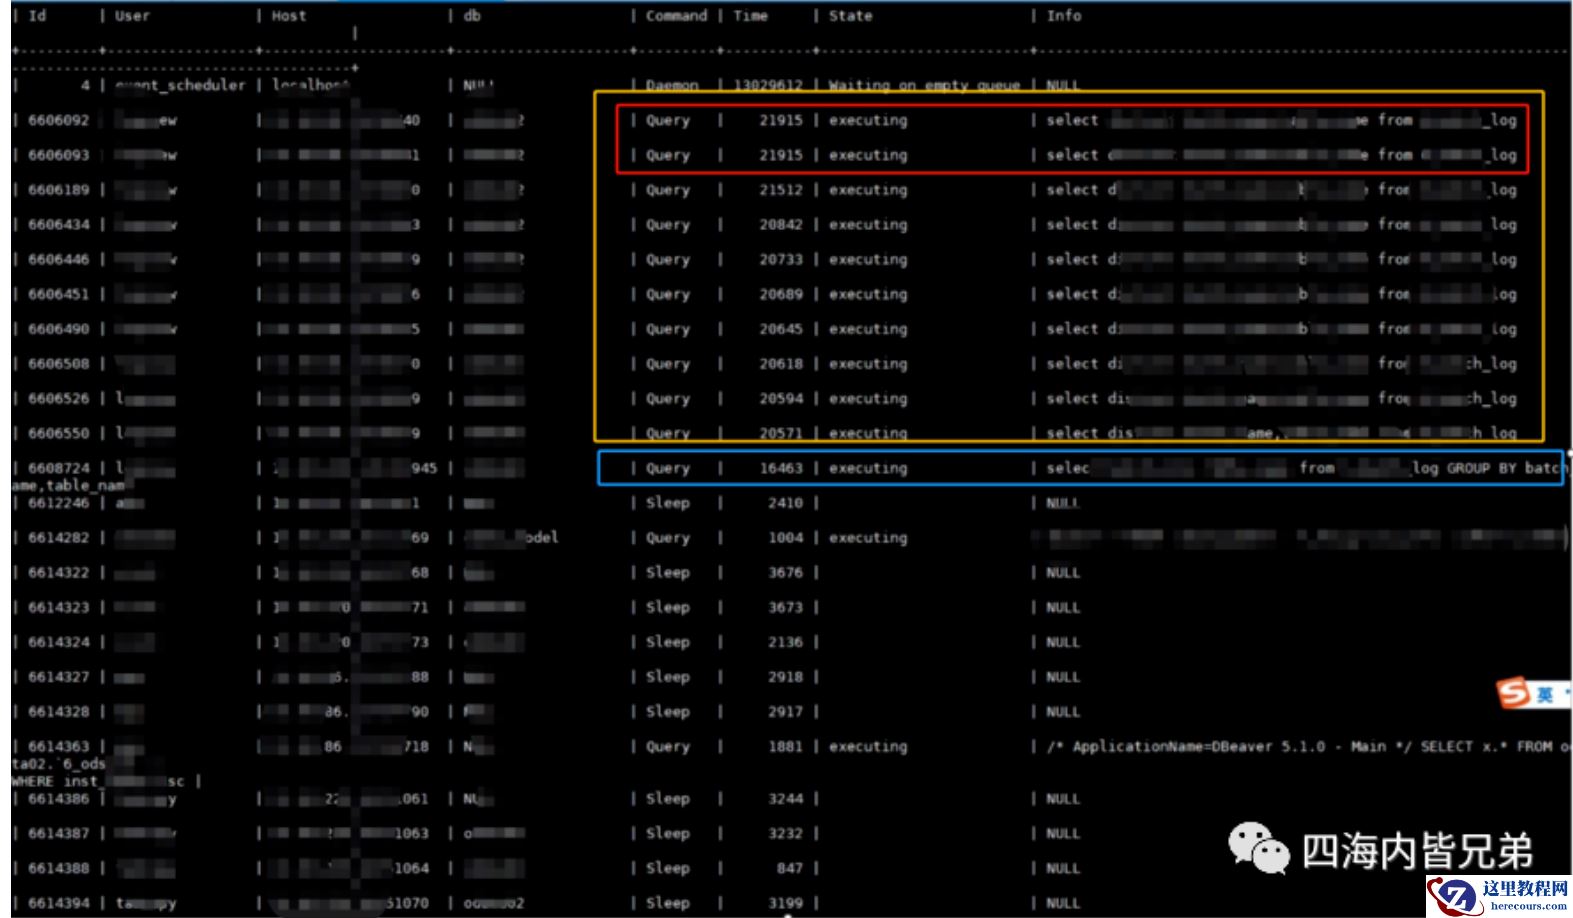Click the State column header

pos(850,16)
